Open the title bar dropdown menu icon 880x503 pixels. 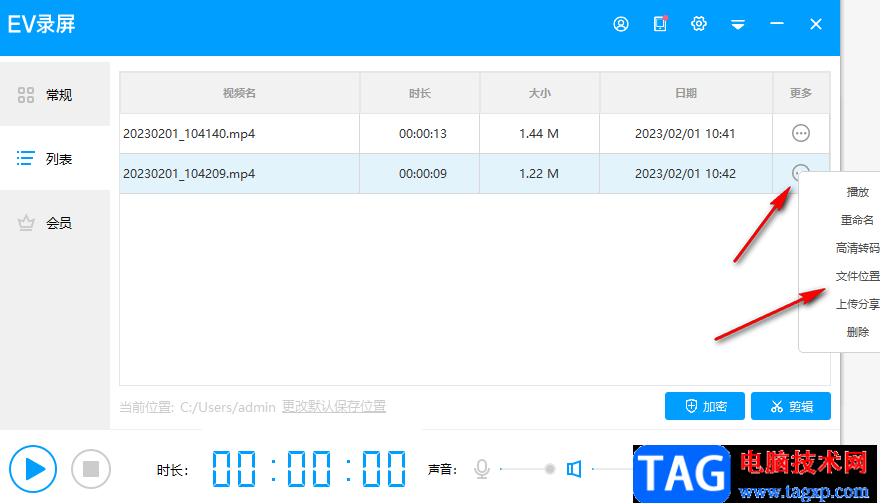pyautogui.click(x=738, y=24)
